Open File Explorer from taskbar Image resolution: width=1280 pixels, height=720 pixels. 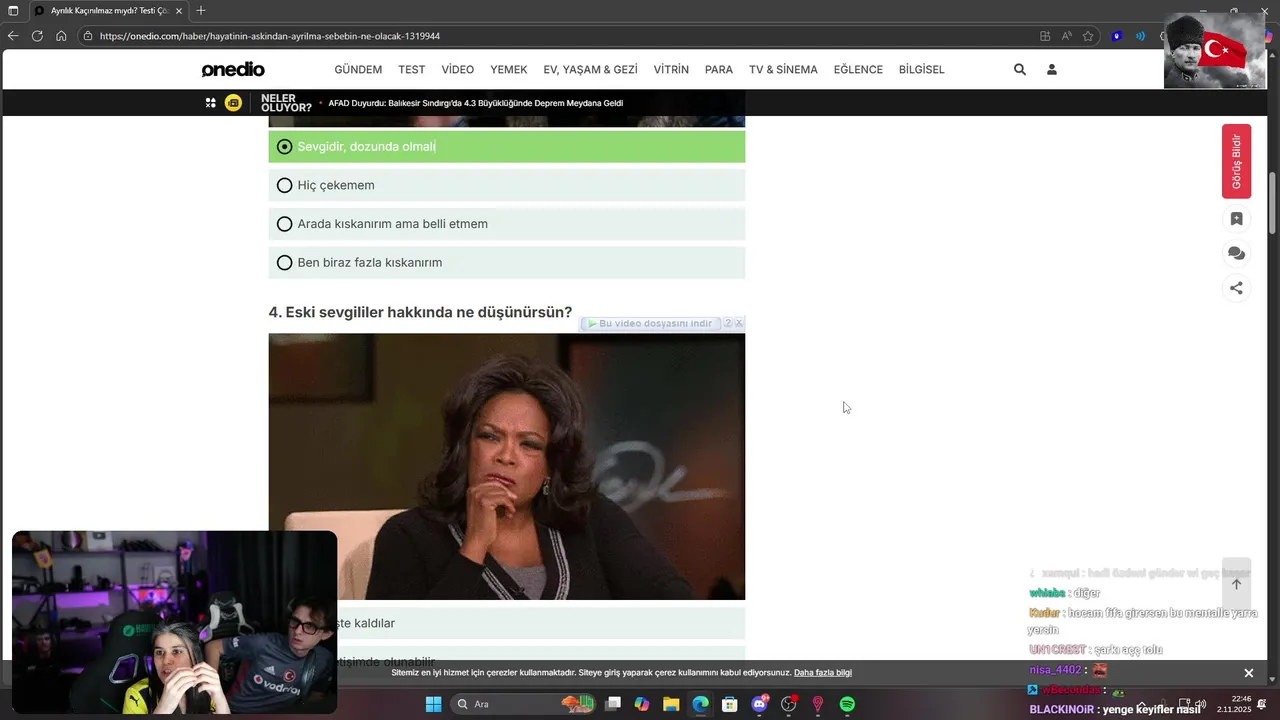coord(671,704)
